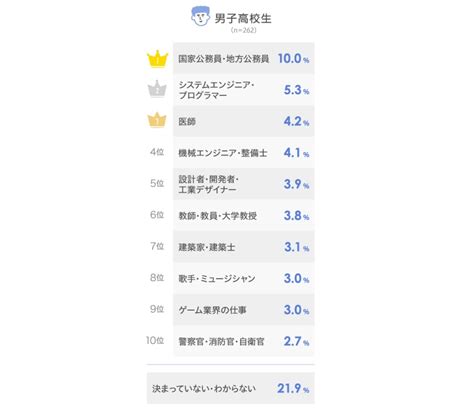The height and width of the screenshot is (408, 474).
Task: Click the 機械エンジニア・整備士 row
Action: [x=244, y=153]
